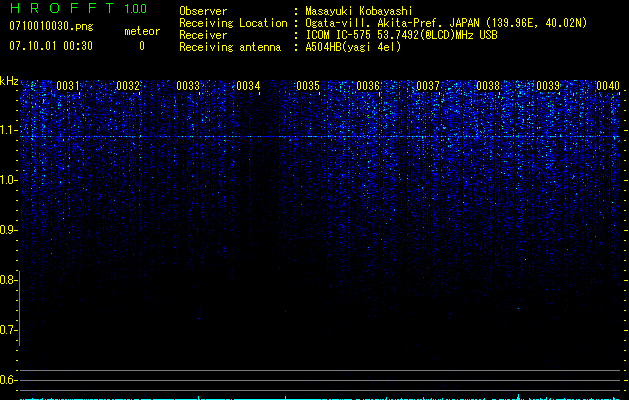Click the meteor count value 0

pos(142,46)
